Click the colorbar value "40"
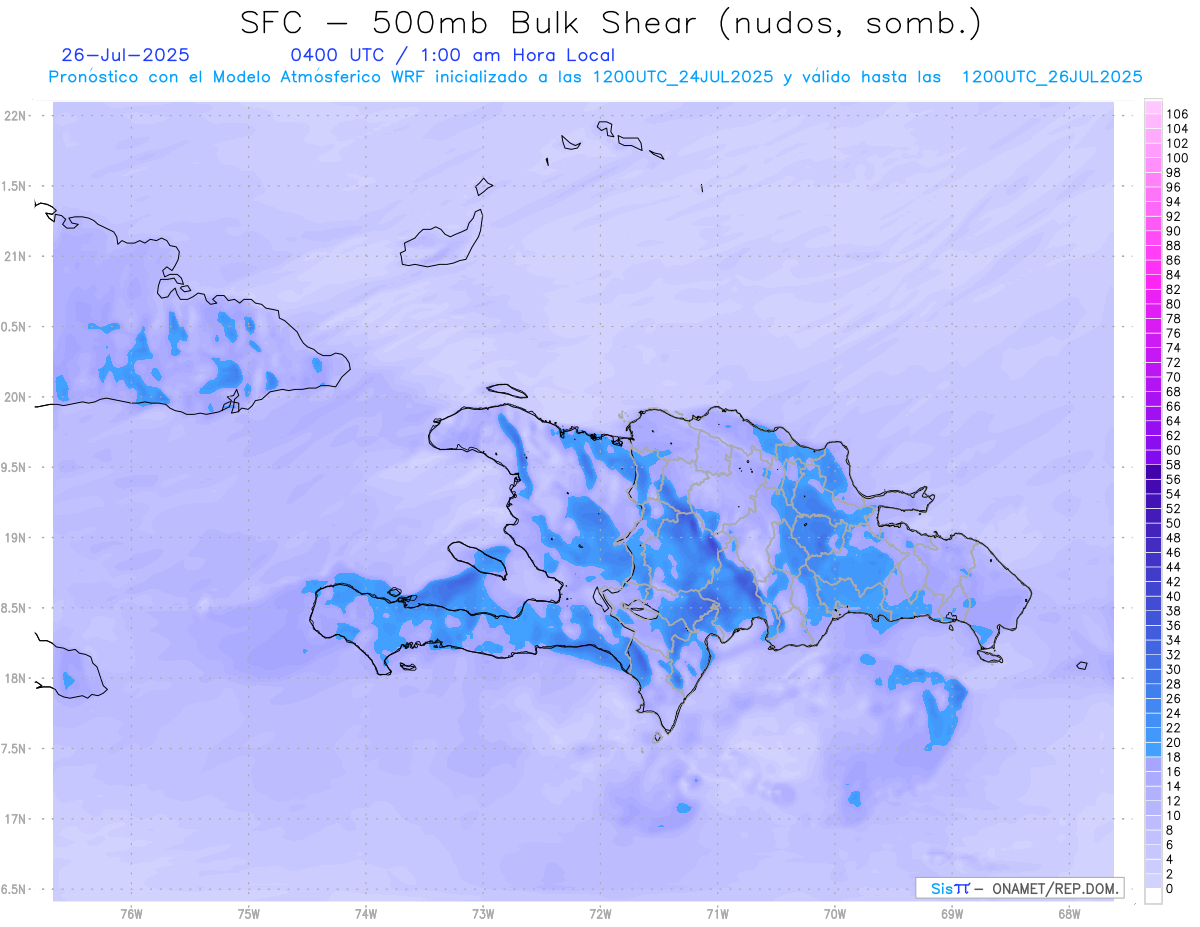The width and height of the screenshot is (1200, 927). point(1173,596)
